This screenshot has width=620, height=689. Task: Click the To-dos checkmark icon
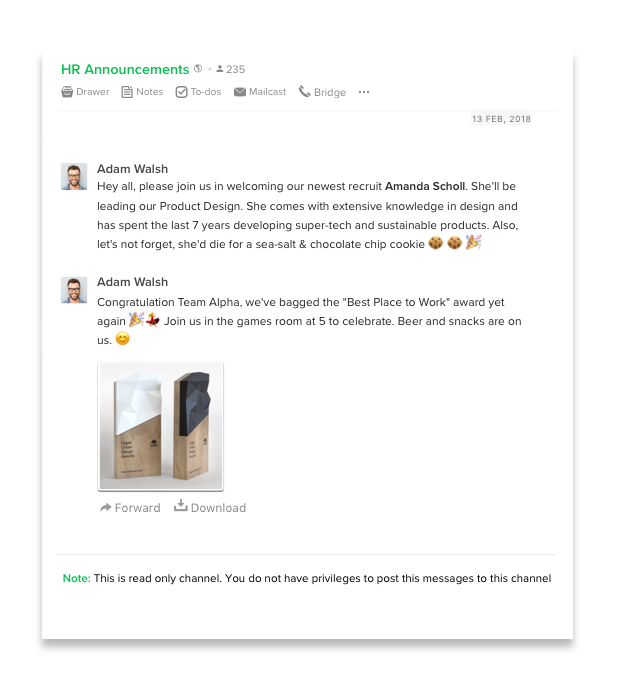[x=181, y=92]
